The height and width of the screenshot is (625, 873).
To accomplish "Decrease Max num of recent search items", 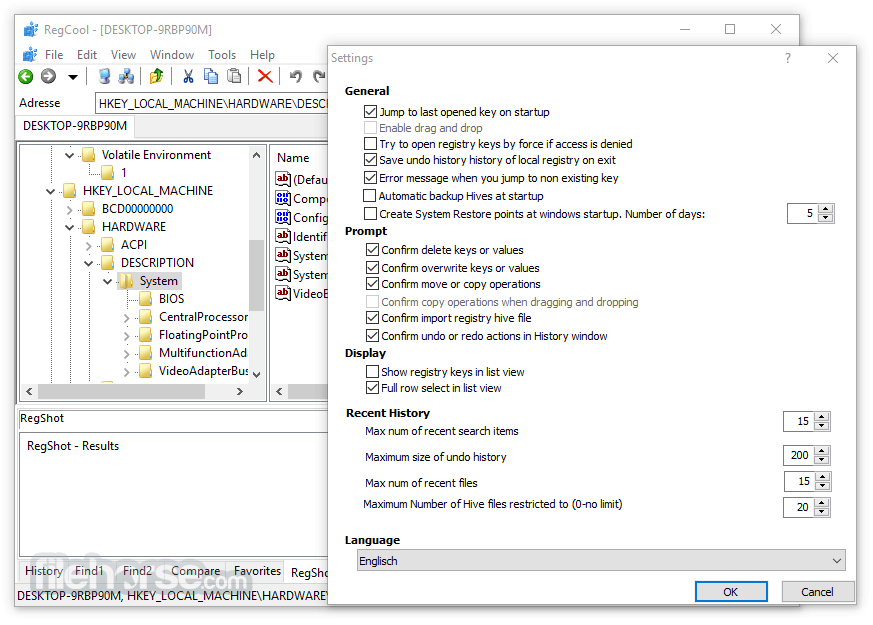I will click(x=822, y=426).
